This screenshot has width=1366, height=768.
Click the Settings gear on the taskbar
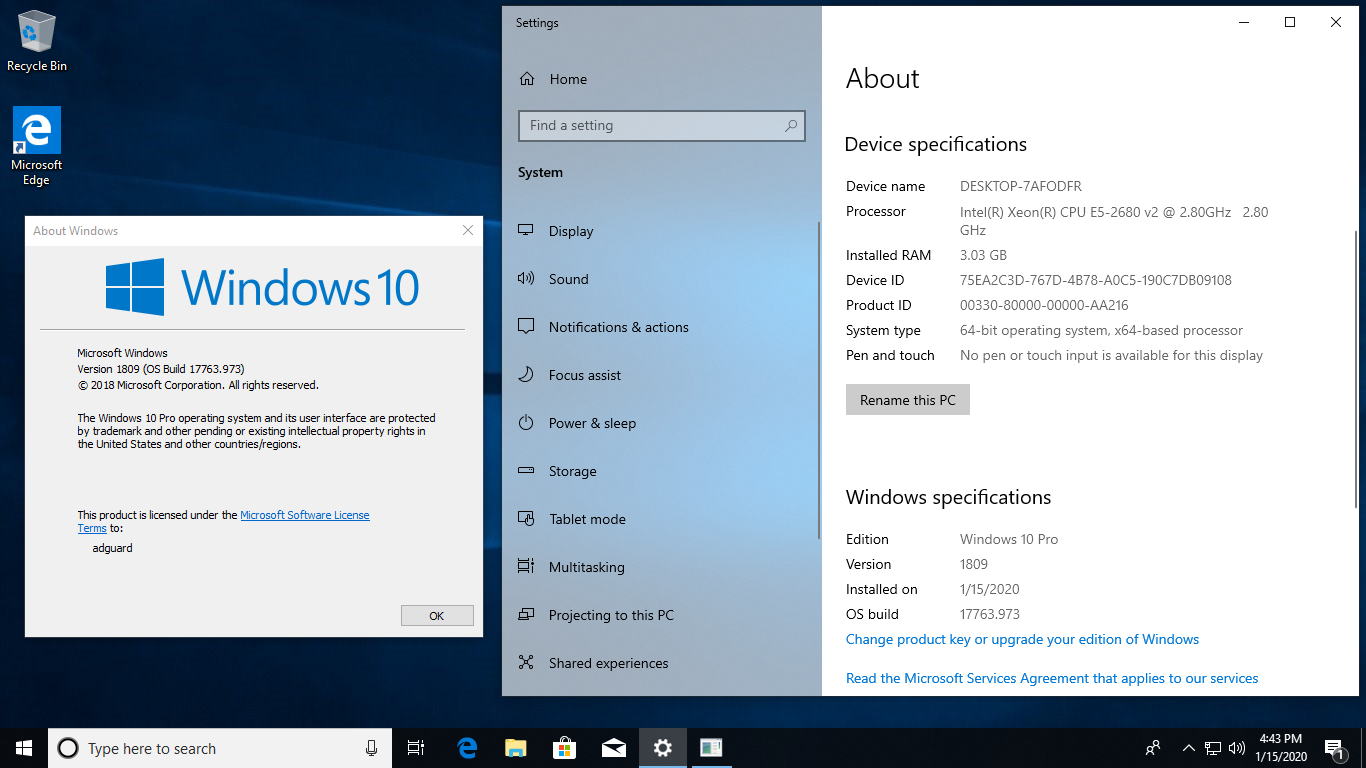point(663,748)
